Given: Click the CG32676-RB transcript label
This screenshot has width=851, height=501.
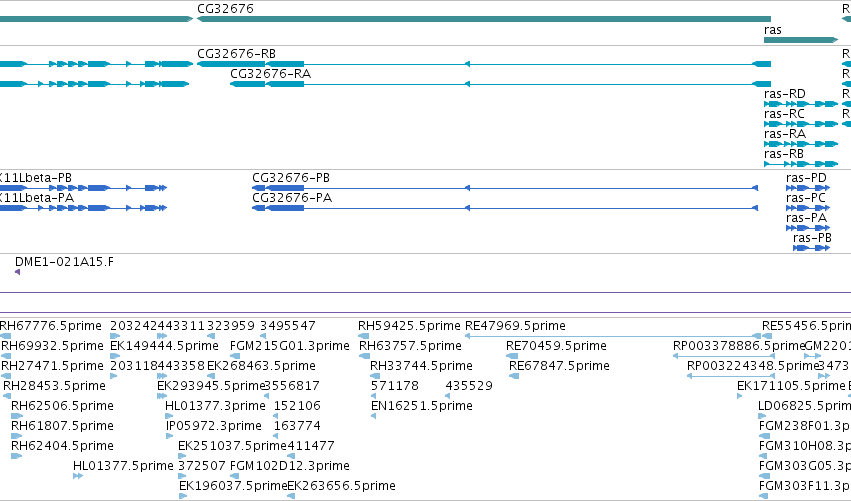Looking at the screenshot, I should pyautogui.click(x=237, y=54).
